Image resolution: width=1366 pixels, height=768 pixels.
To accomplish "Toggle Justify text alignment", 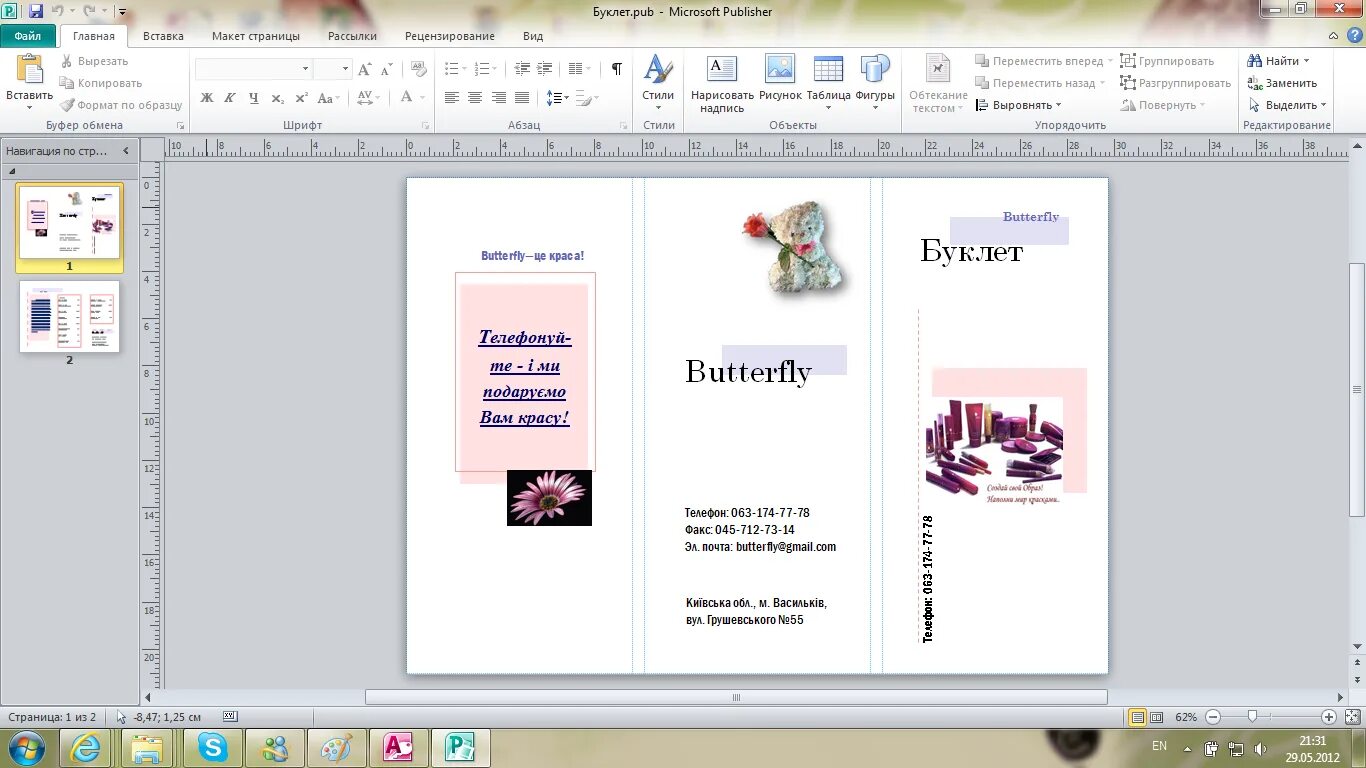I will point(522,98).
